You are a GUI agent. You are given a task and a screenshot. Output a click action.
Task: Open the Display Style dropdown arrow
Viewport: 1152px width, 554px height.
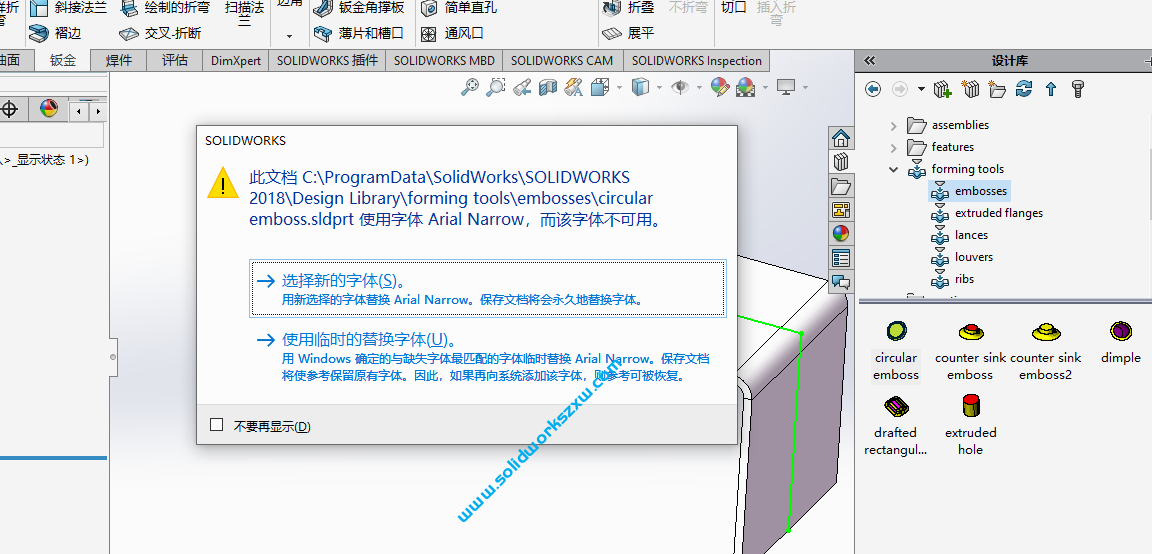659,87
